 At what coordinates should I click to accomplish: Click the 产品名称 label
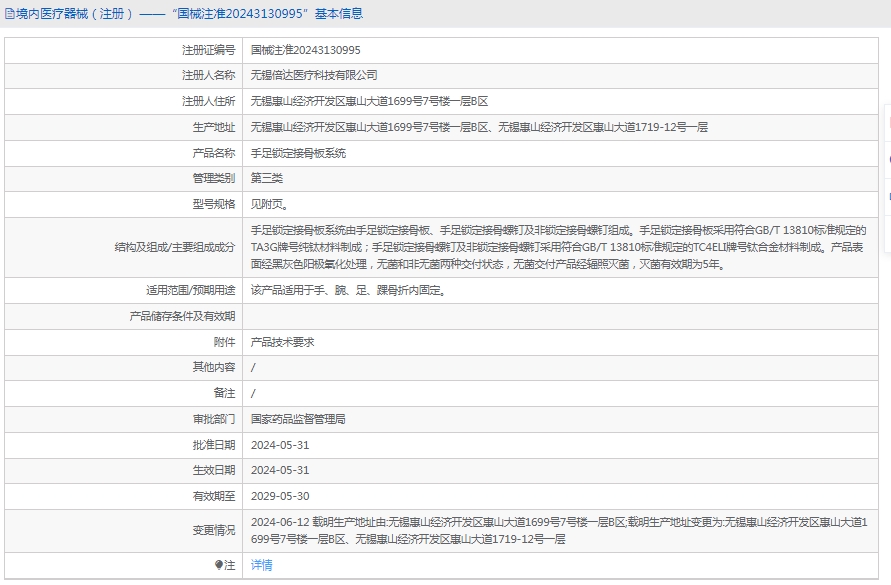tap(214, 153)
